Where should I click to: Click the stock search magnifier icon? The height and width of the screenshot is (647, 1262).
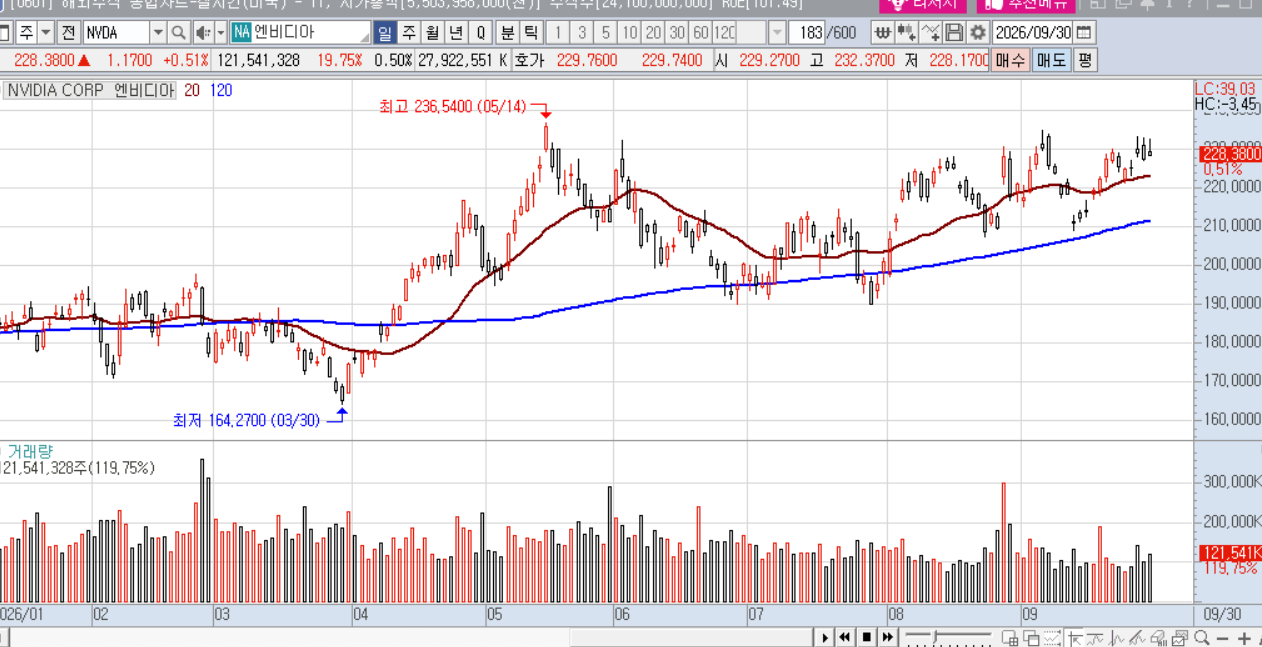178,32
